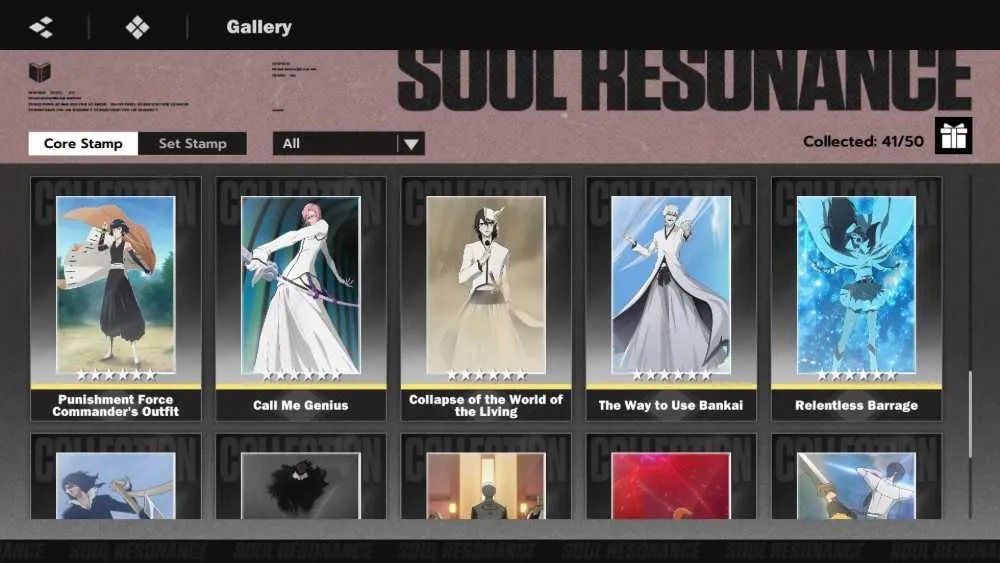Open the hallway figure stamp in second row
This screenshot has height=563, width=1000.
pos(486,477)
